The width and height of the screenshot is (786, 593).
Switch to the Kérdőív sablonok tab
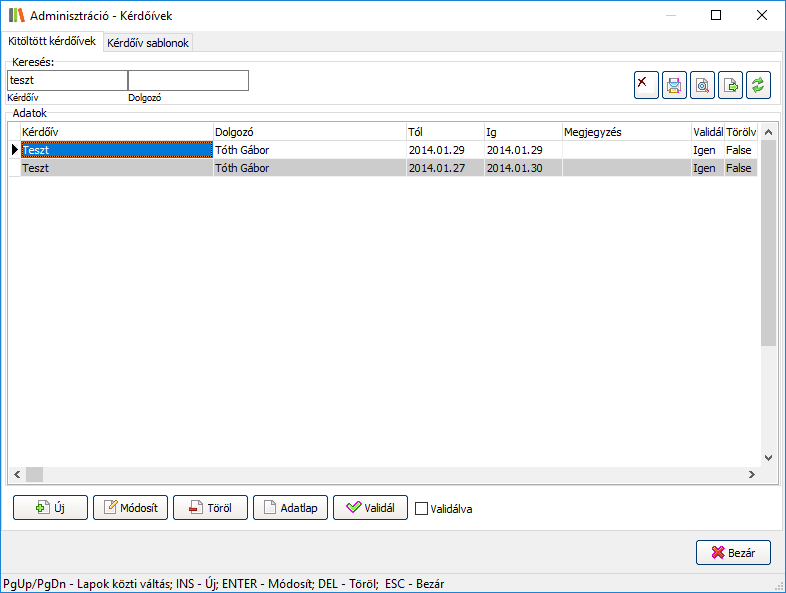[147, 43]
